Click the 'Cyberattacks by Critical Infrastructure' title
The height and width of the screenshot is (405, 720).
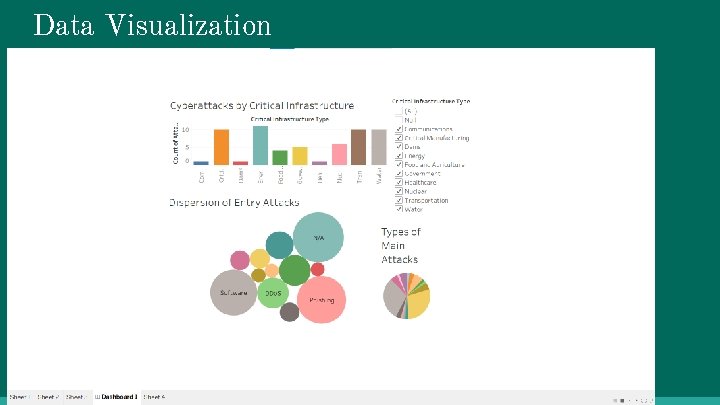click(x=262, y=106)
